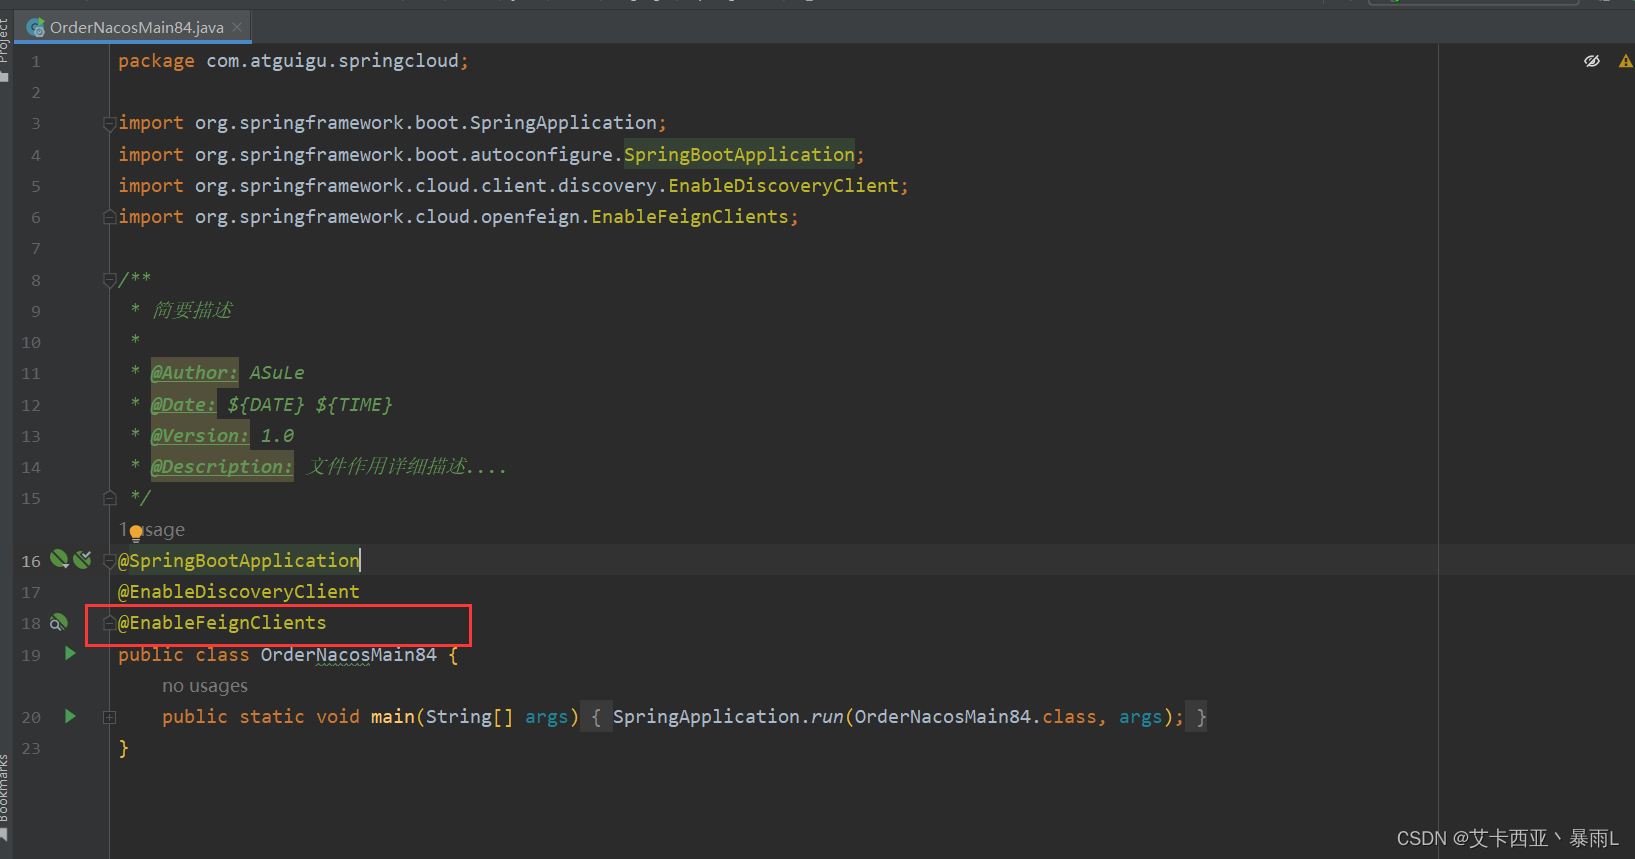
Task: Click the @Author: Javadoc tag
Action: (194, 373)
